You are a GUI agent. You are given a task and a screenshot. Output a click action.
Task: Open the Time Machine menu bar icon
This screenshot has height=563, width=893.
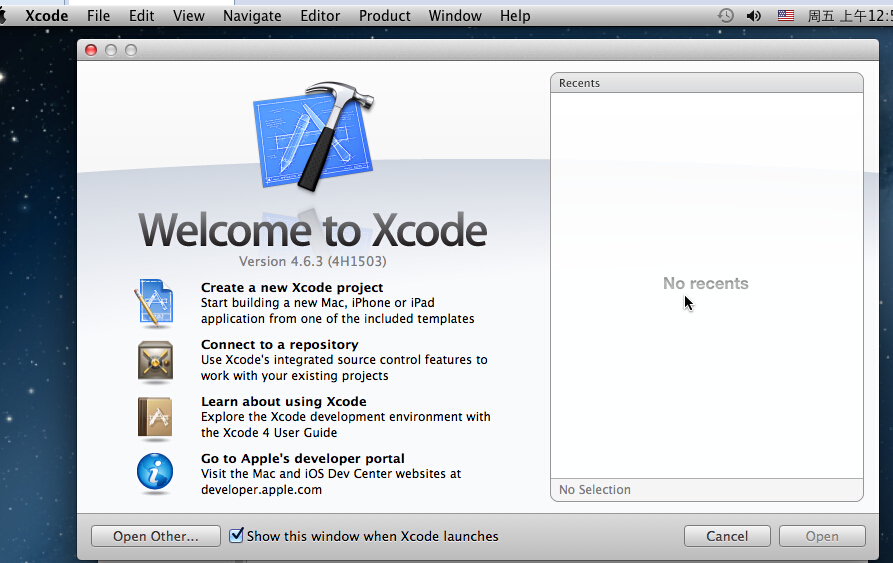tap(725, 15)
